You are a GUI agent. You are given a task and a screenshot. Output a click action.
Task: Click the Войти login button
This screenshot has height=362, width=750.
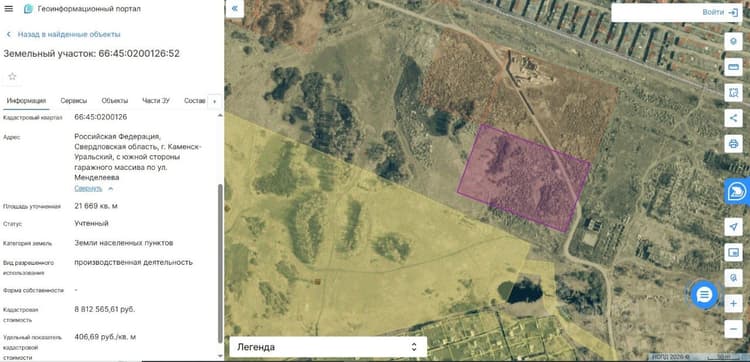tap(713, 12)
